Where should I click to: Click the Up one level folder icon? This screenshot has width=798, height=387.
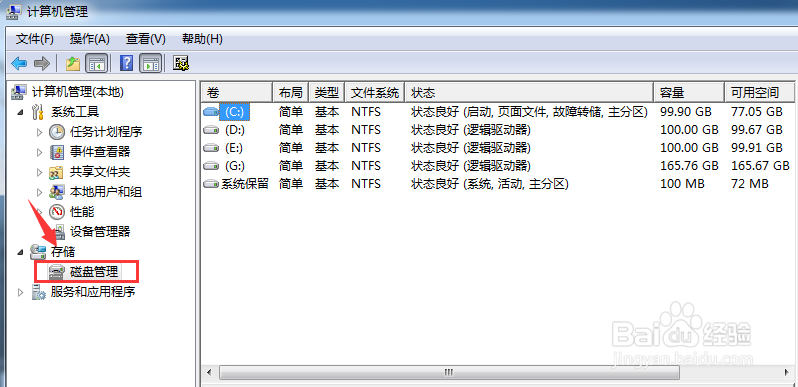(x=73, y=64)
